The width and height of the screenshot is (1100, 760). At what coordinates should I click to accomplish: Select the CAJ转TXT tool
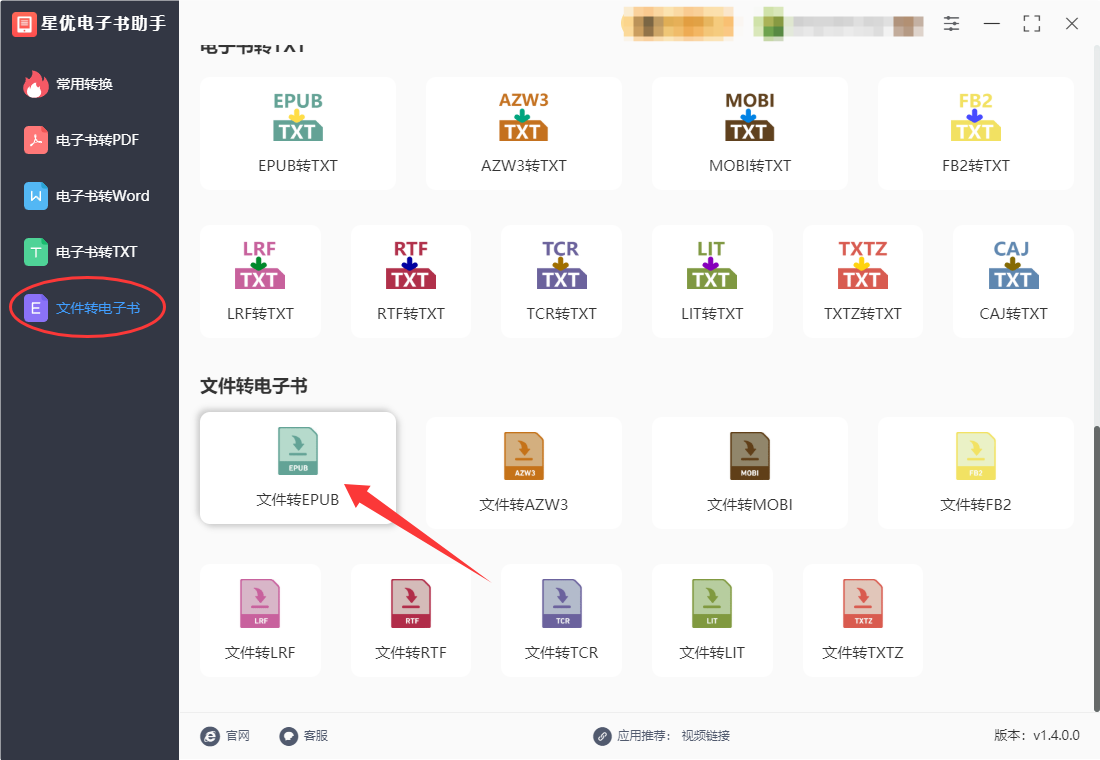tap(1013, 281)
